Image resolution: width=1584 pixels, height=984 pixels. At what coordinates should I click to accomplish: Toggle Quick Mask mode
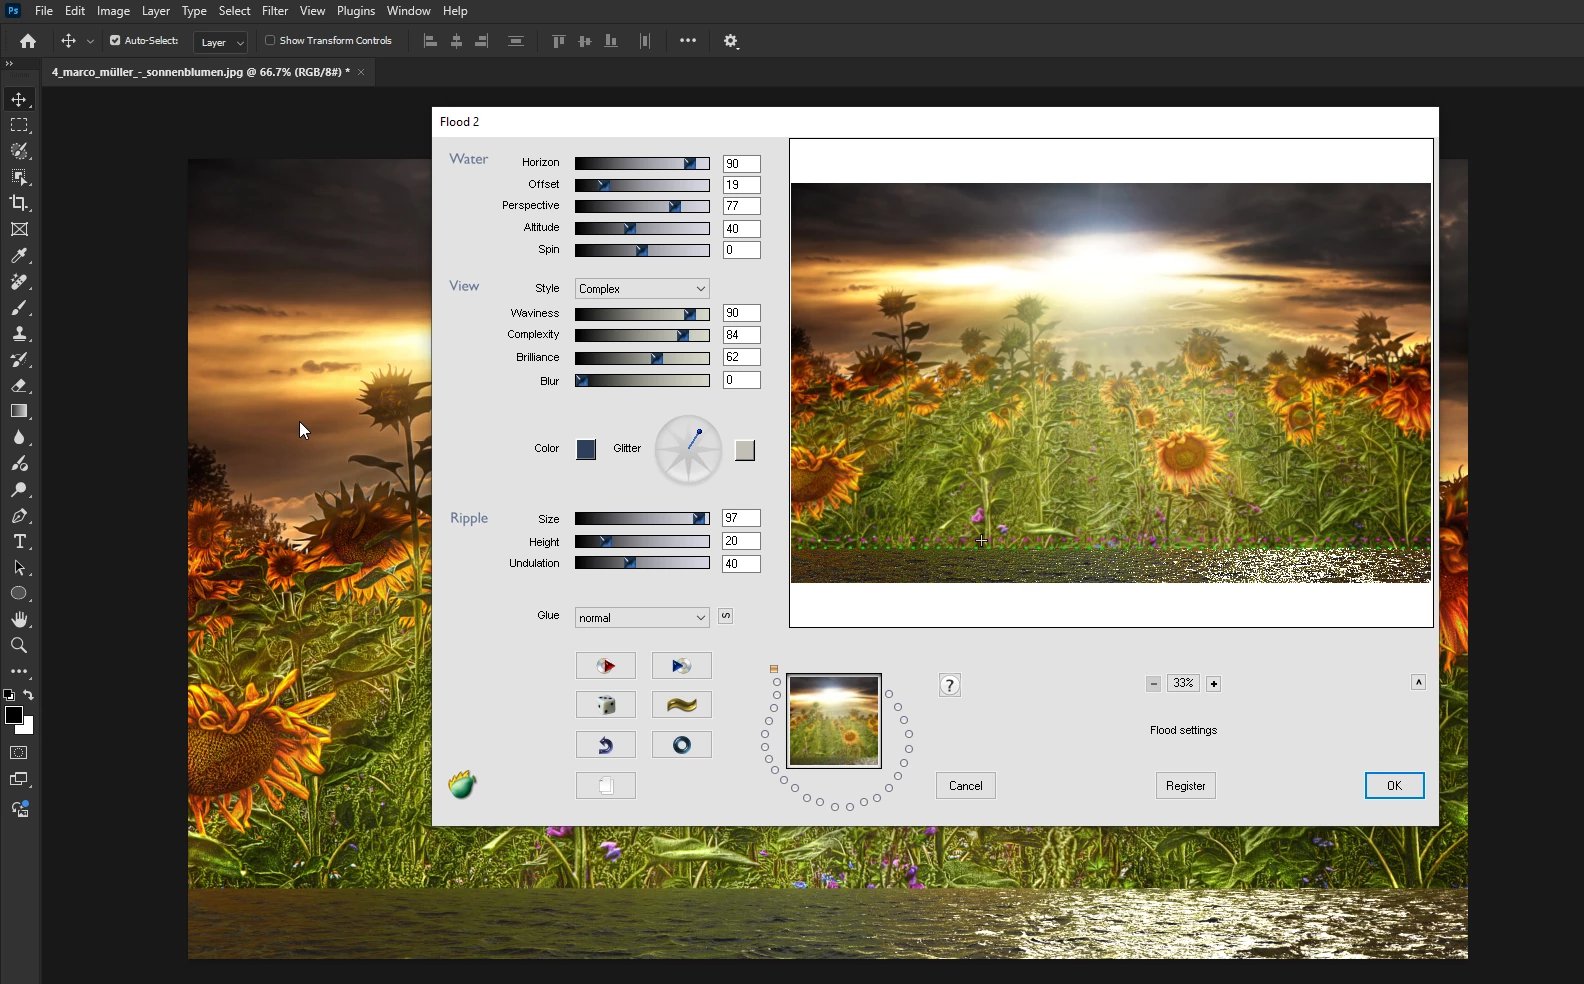19,753
